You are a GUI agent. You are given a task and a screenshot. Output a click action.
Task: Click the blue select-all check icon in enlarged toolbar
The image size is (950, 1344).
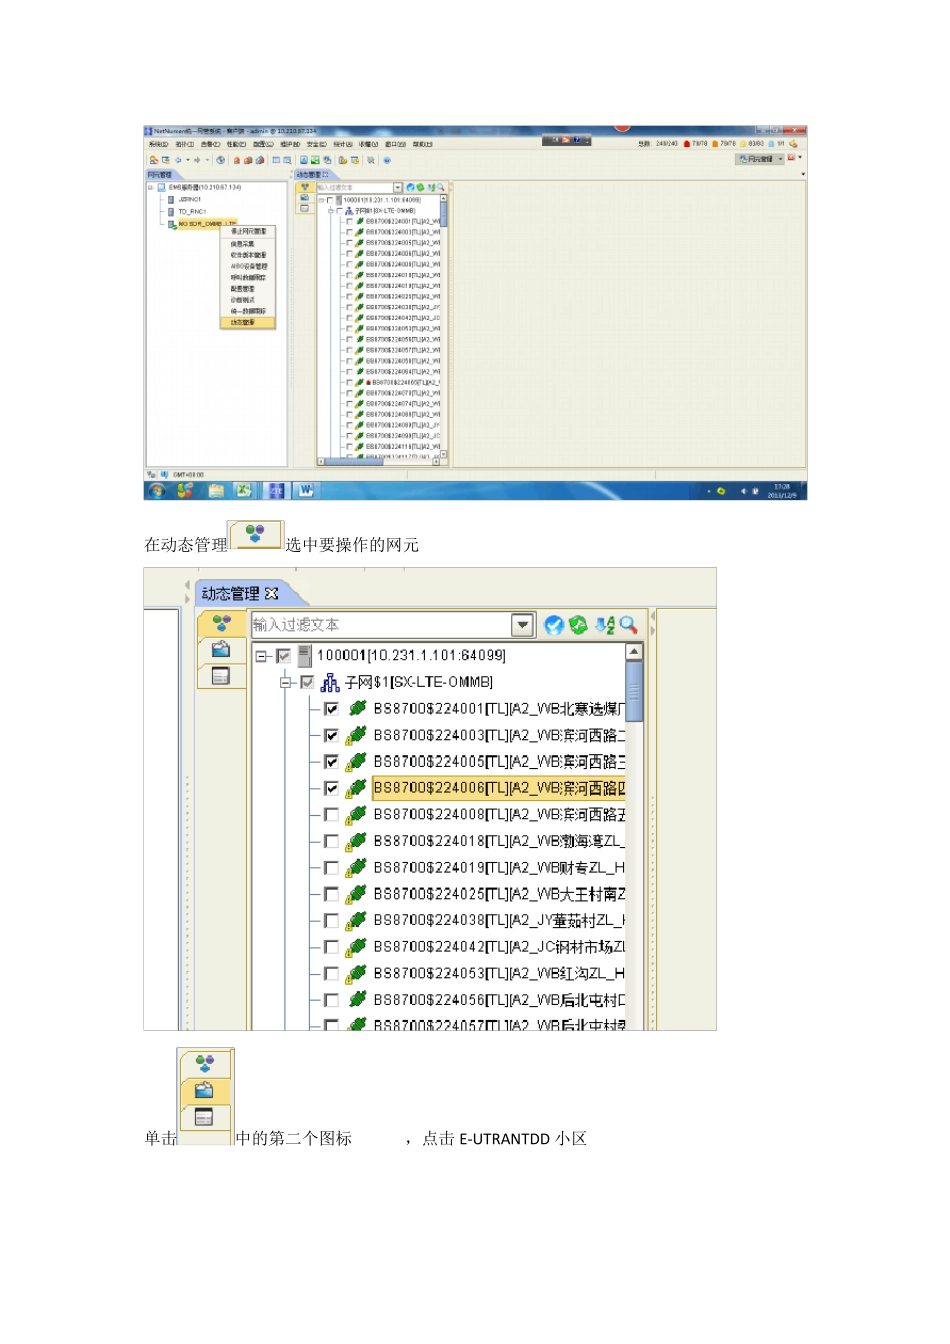[554, 625]
